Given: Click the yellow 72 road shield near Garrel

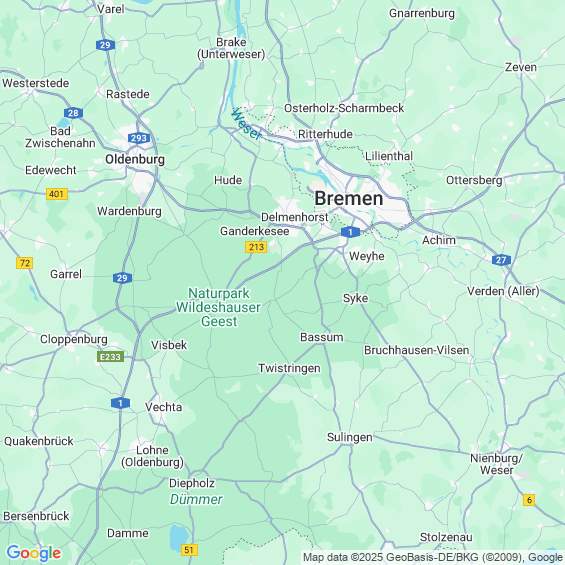Looking at the screenshot, I should pyautogui.click(x=25, y=263).
